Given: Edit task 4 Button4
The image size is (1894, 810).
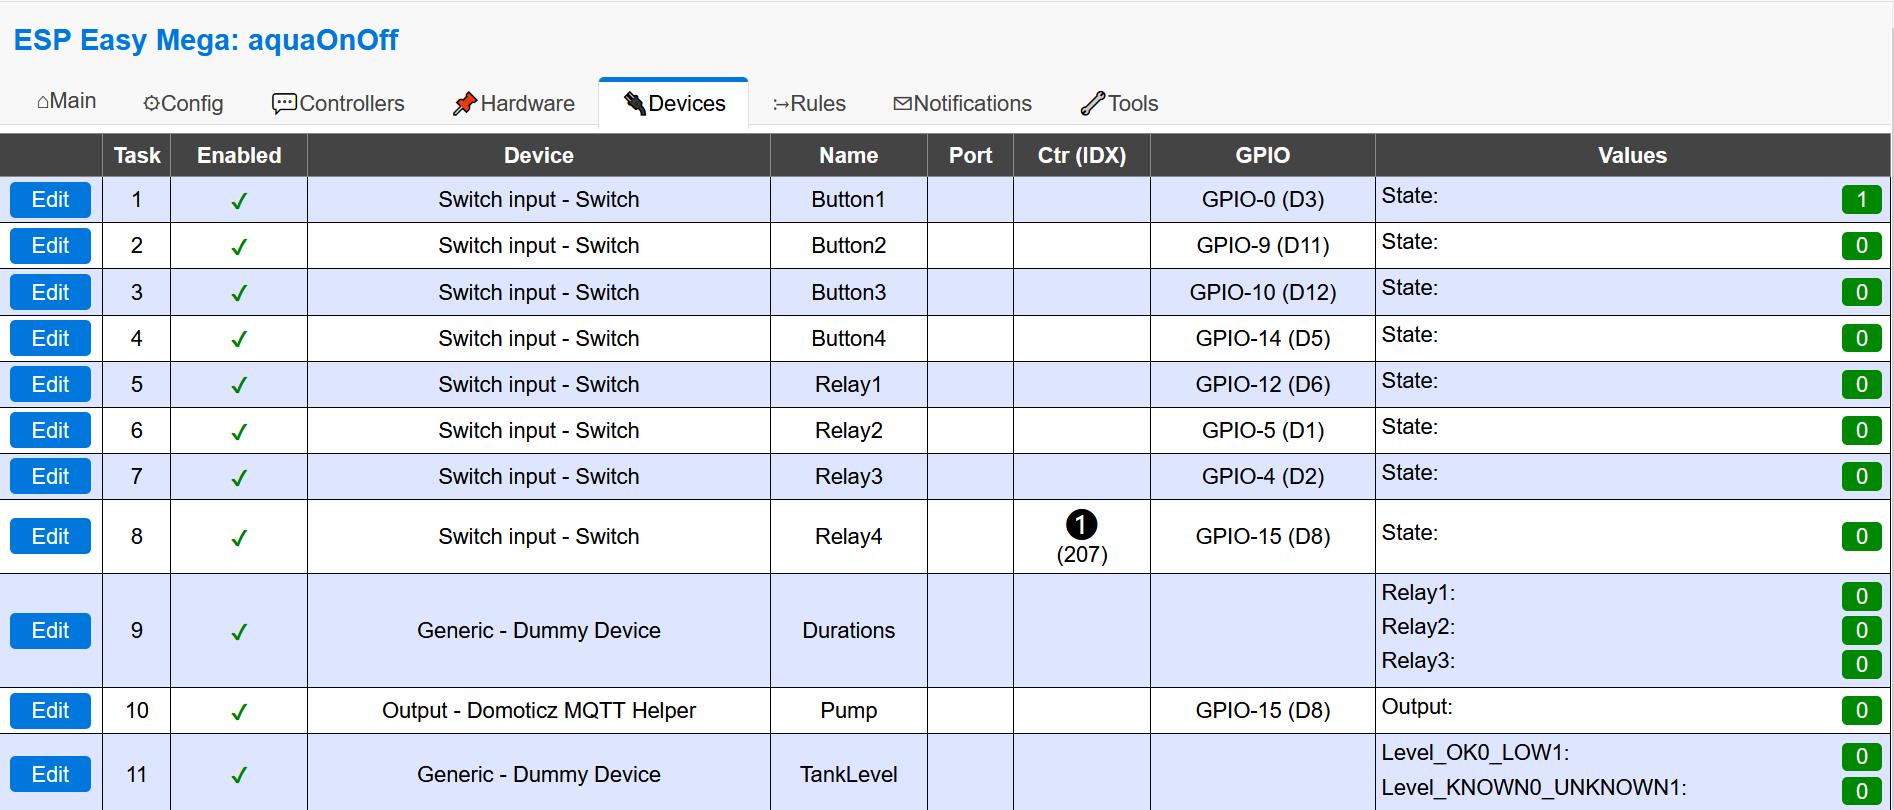Looking at the screenshot, I should point(51,338).
